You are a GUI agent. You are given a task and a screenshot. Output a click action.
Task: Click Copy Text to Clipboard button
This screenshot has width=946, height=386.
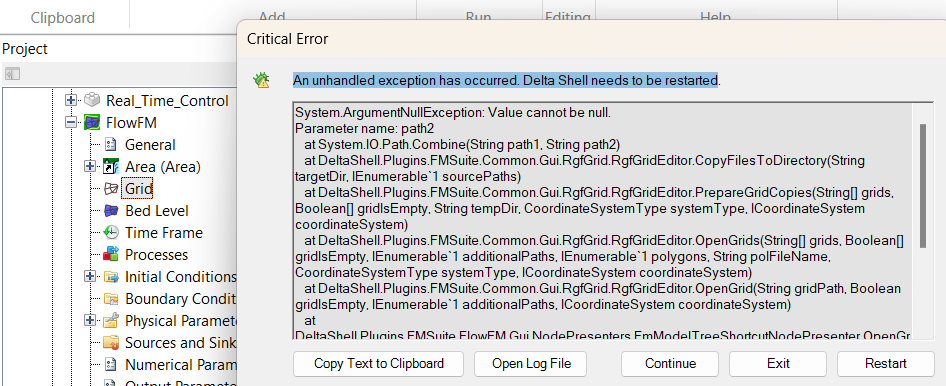378,364
